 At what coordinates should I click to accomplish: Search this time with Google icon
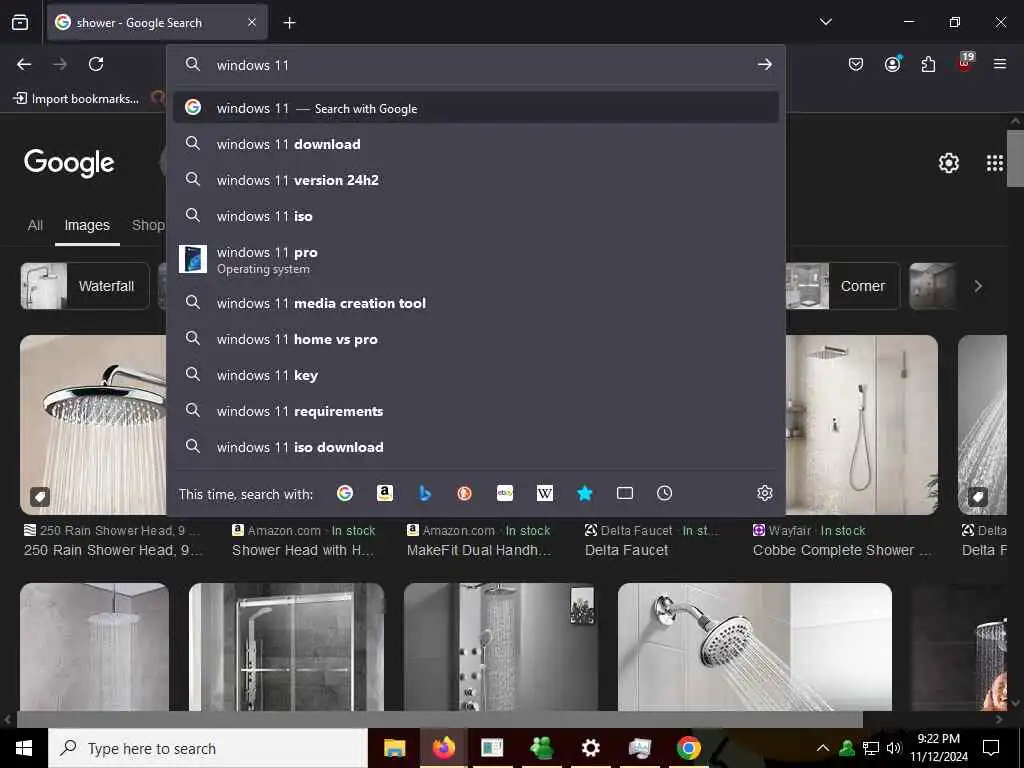[345, 493]
